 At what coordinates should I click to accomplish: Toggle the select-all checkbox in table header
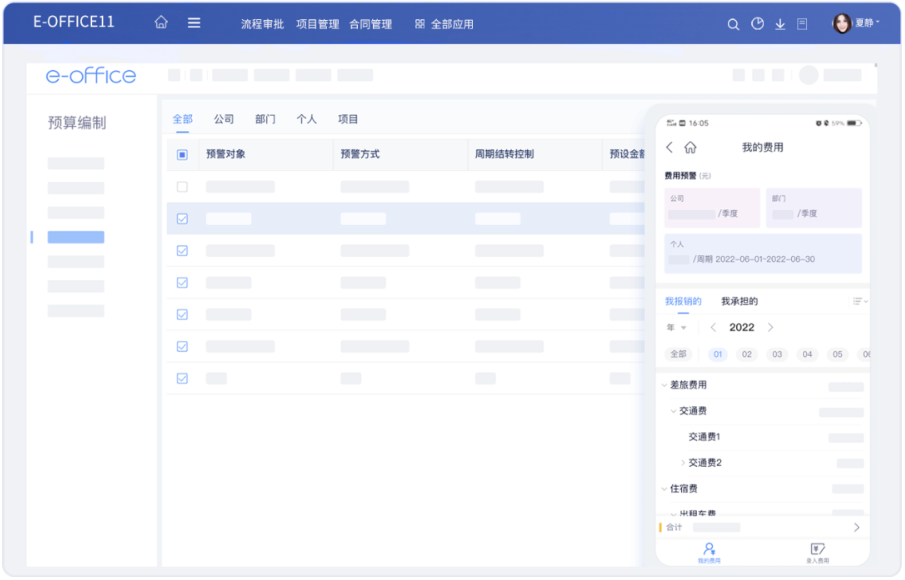coord(182,155)
